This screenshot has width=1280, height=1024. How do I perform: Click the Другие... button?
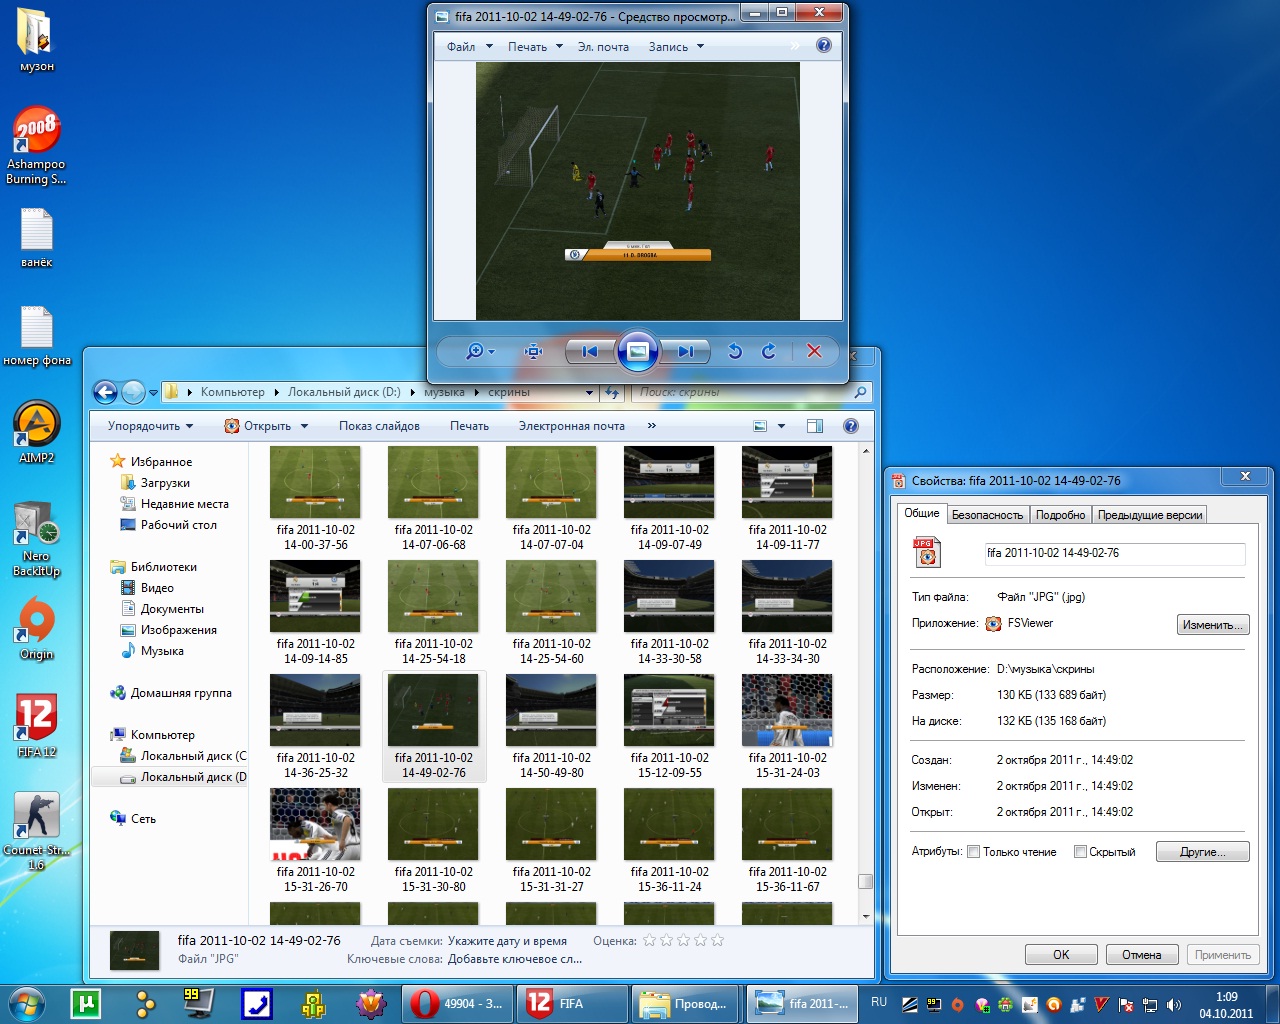(1203, 852)
